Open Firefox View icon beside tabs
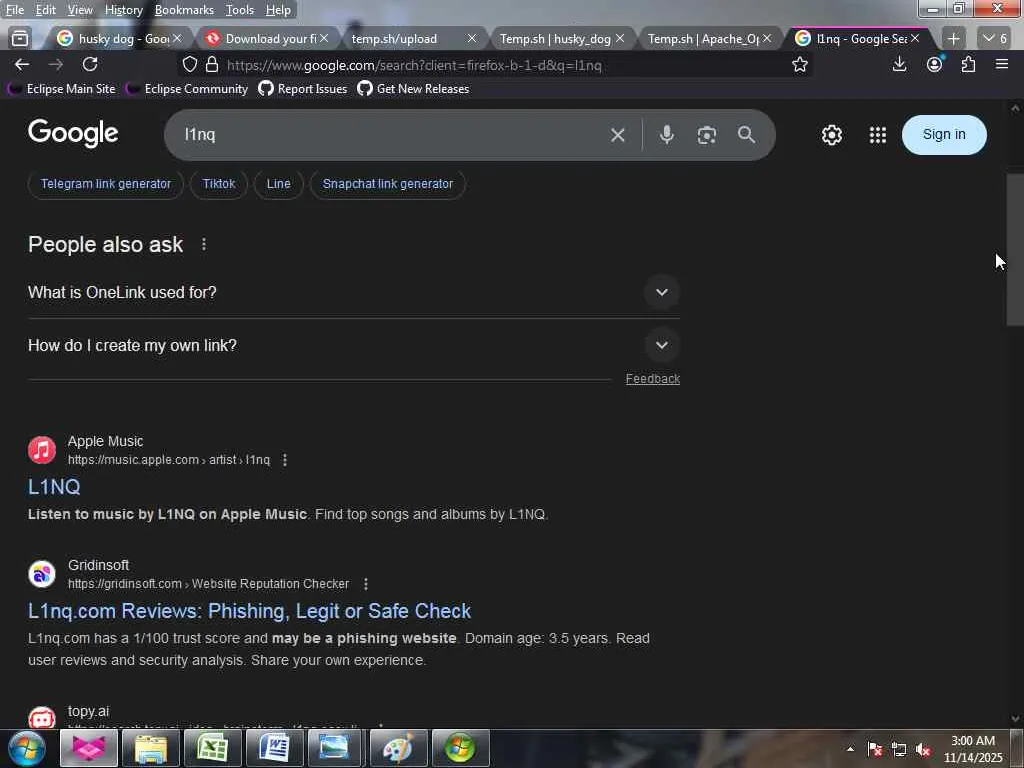The width and height of the screenshot is (1024, 768). pos(20,39)
